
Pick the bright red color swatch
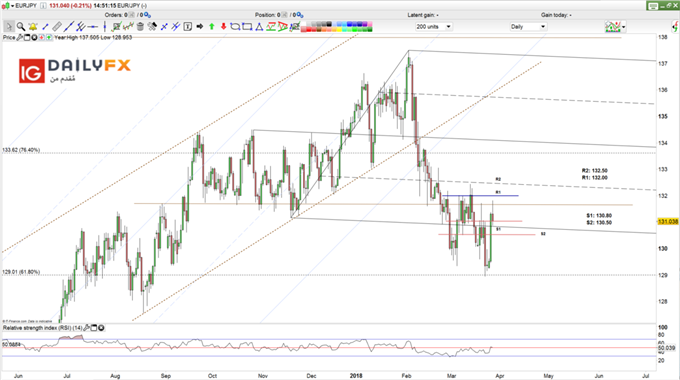pos(309,29)
